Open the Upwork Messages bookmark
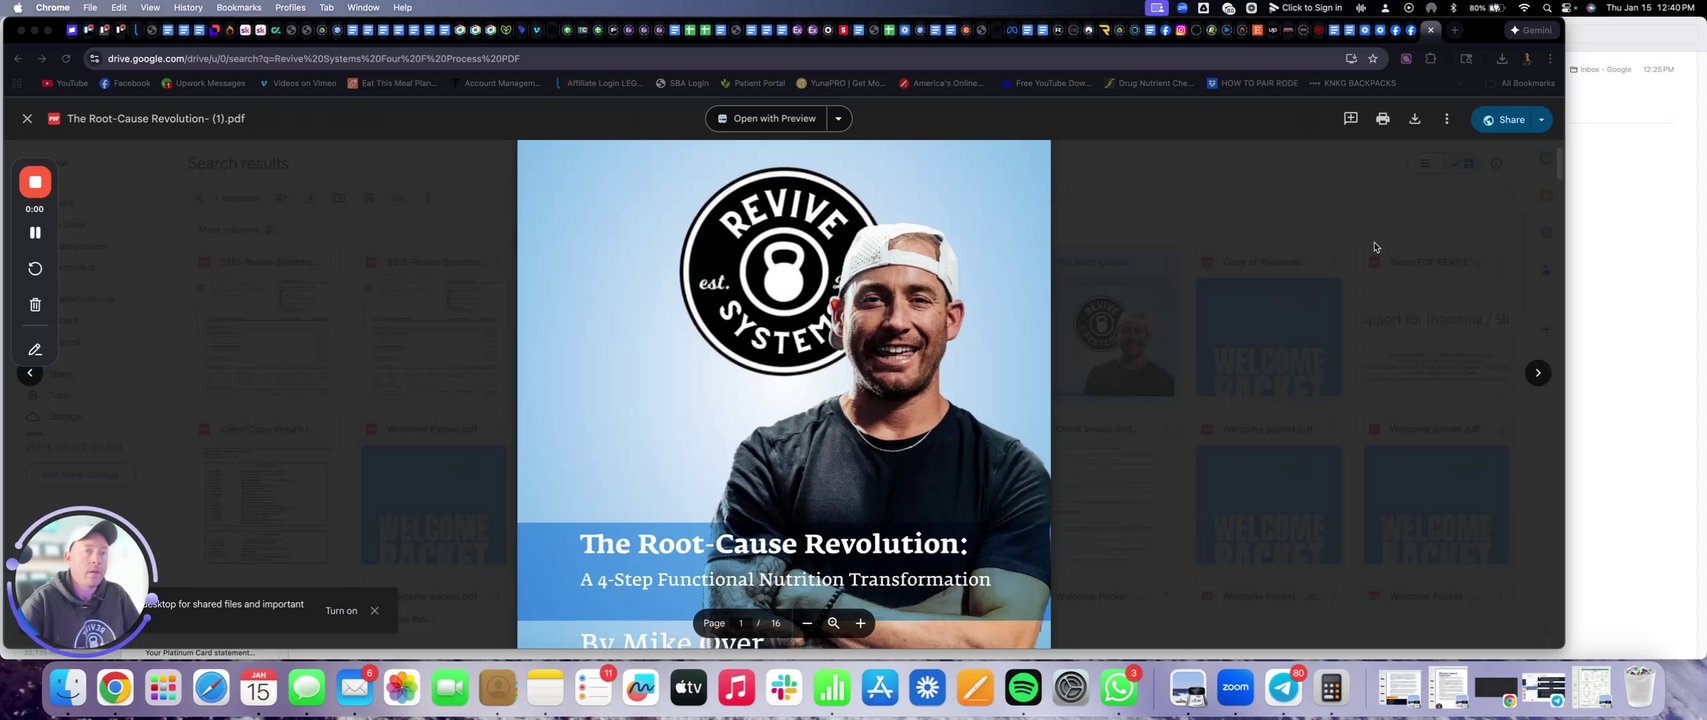This screenshot has height=720, width=1707. click(203, 83)
